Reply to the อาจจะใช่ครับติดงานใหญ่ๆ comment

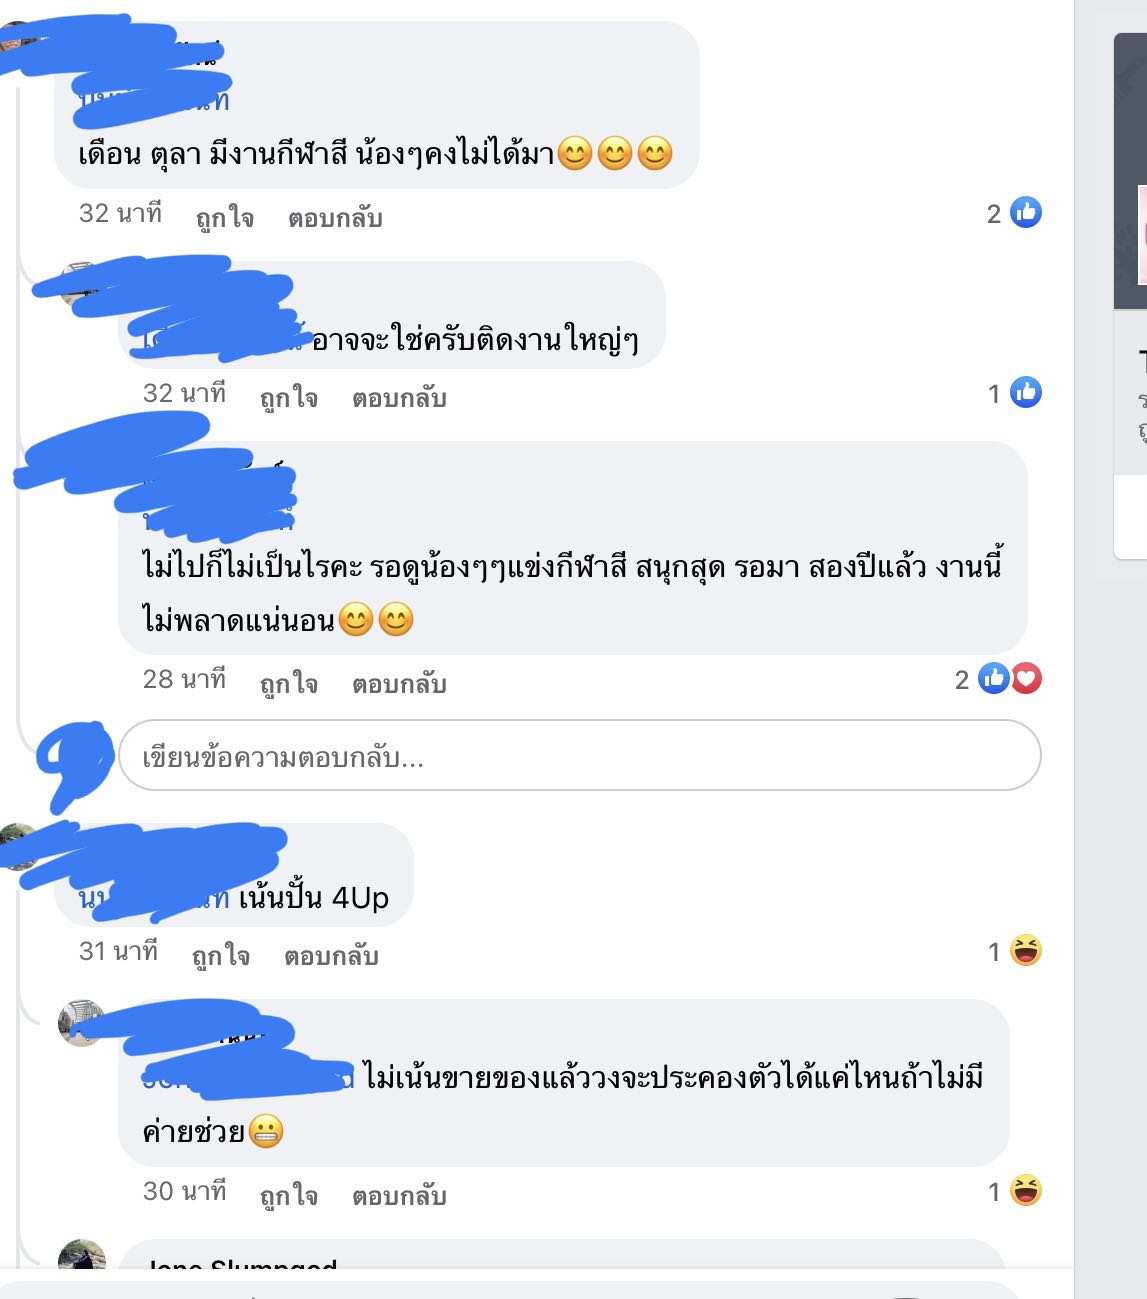(x=399, y=397)
